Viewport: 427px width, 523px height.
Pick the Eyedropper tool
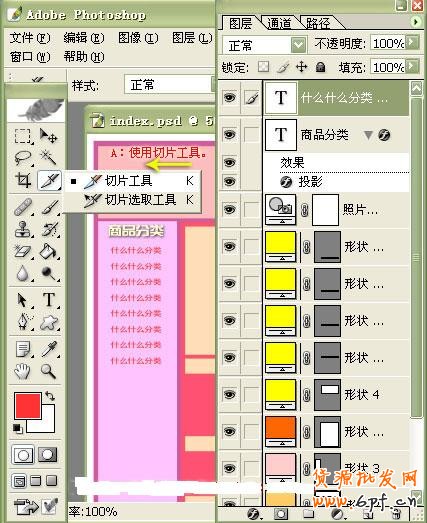[x=49, y=349]
